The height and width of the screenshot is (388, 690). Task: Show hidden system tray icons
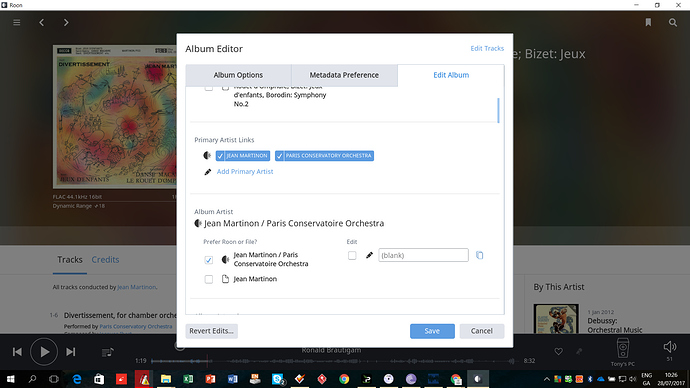click(x=547, y=379)
